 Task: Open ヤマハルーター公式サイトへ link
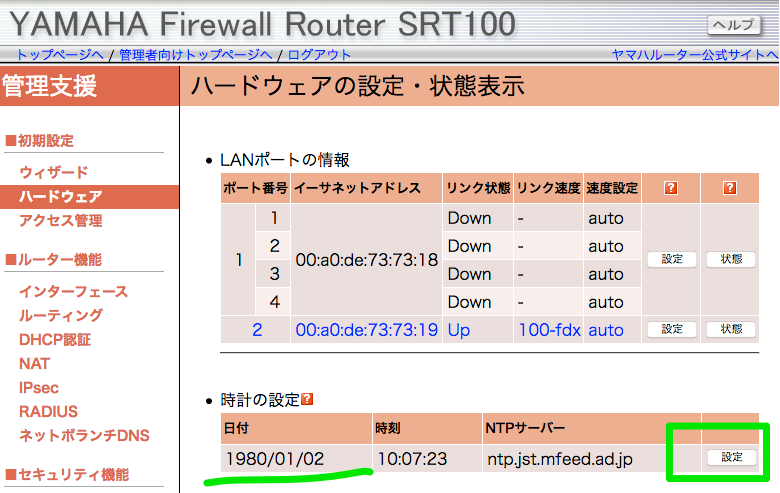[x=695, y=55]
